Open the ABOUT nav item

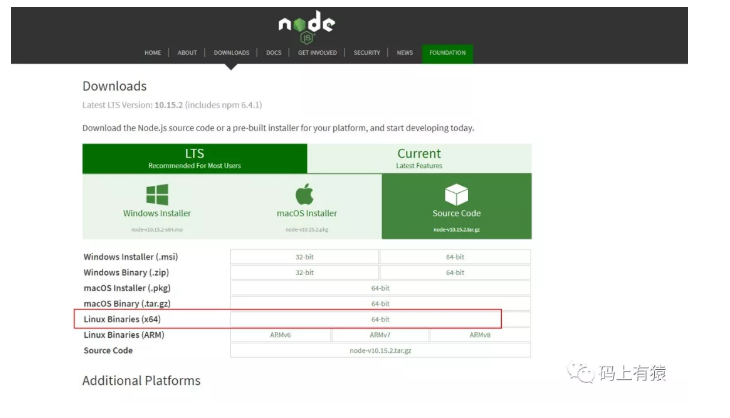[x=187, y=53]
